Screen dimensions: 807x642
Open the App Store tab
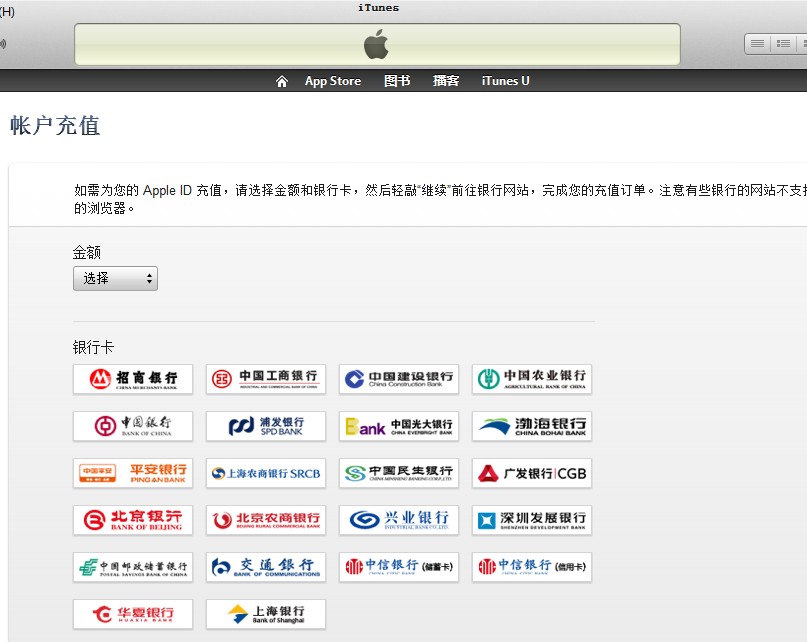point(332,81)
